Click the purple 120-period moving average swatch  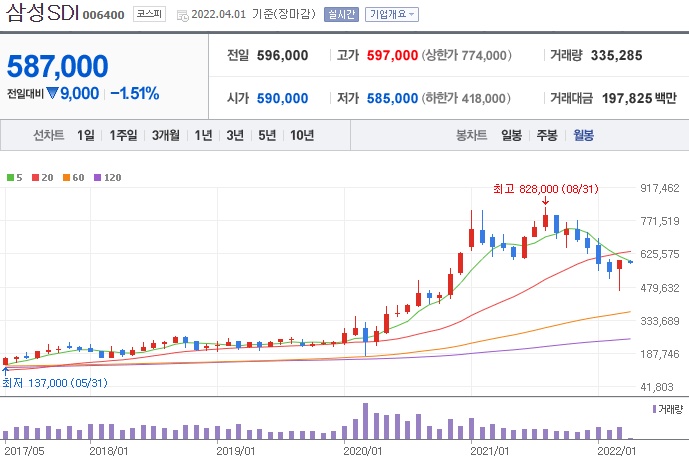(x=98, y=178)
